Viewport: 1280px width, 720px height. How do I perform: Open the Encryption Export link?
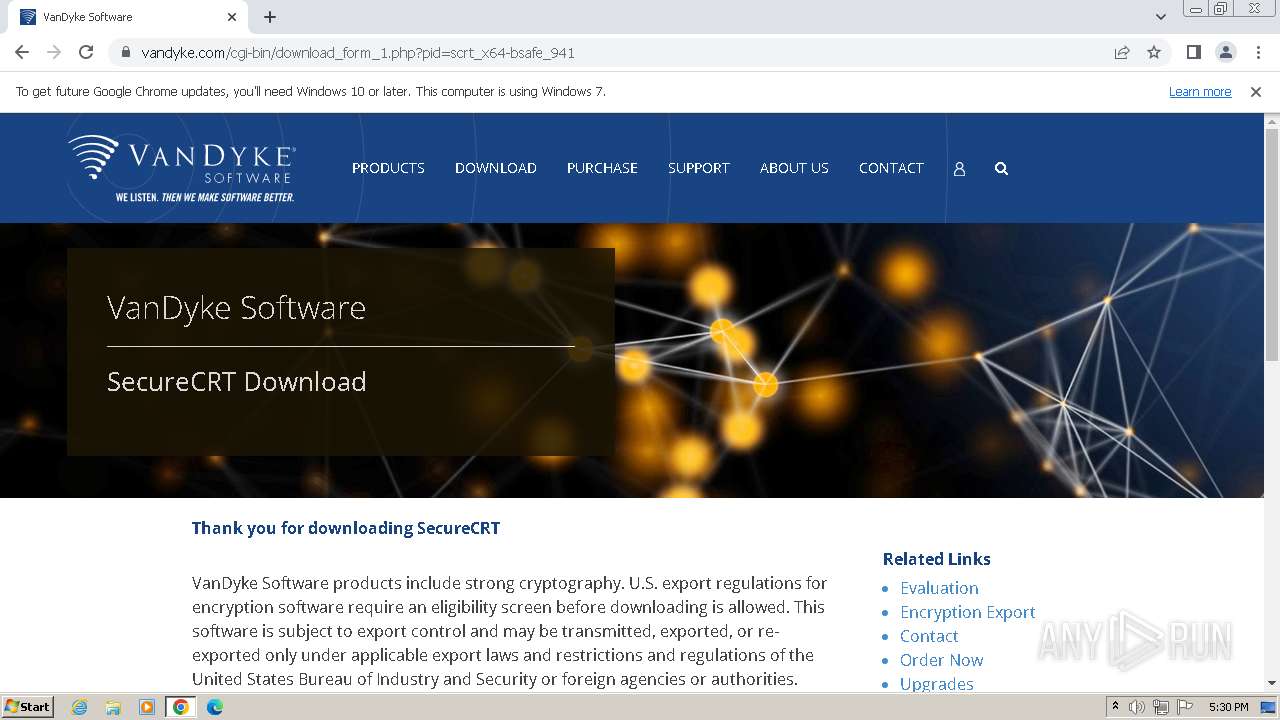968,612
